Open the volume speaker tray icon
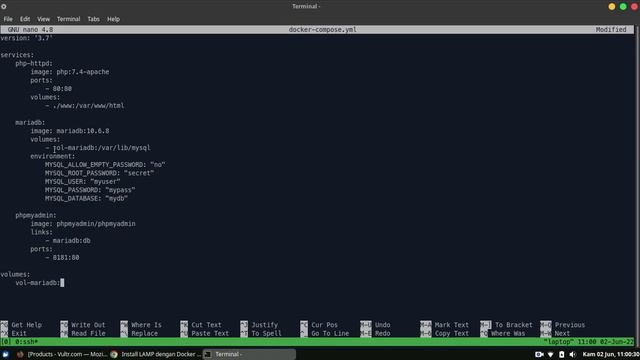The height and width of the screenshot is (360, 640). pos(573,354)
